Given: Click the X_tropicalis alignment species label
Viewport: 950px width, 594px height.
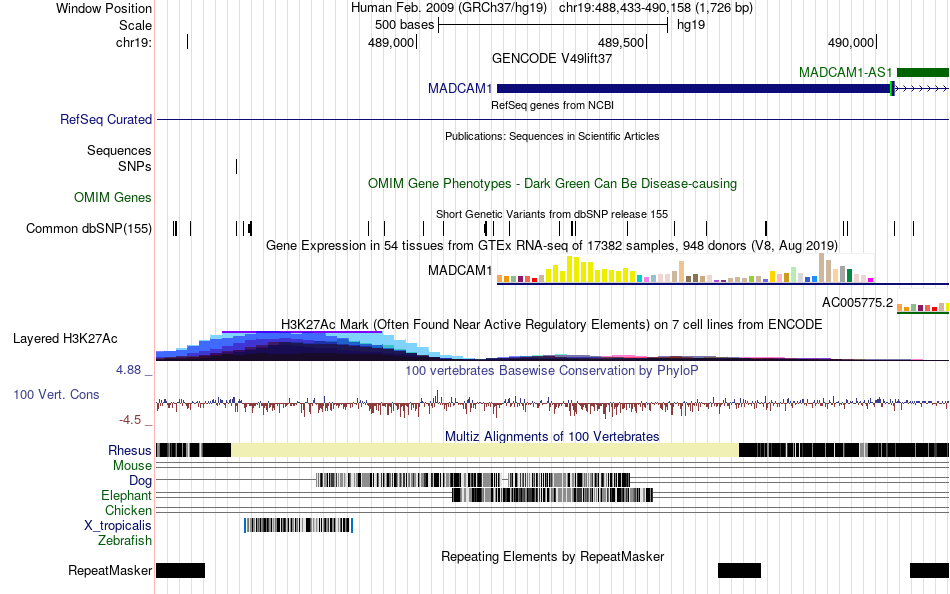Looking at the screenshot, I should click(x=118, y=526).
